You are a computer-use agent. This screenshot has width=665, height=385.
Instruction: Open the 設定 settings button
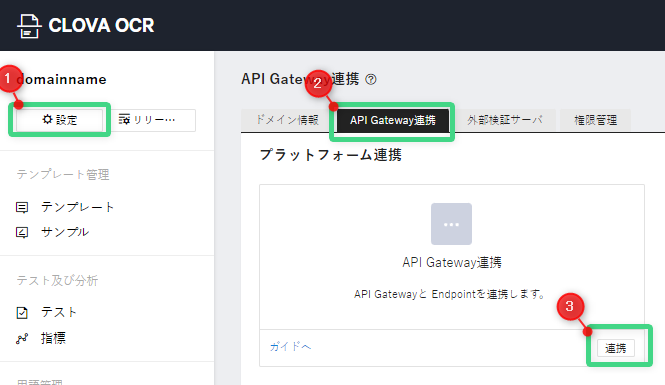60,120
